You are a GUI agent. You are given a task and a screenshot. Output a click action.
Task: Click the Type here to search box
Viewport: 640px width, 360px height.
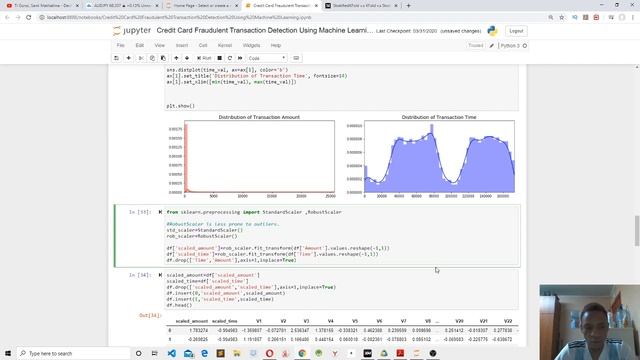pyautogui.click(x=73, y=353)
